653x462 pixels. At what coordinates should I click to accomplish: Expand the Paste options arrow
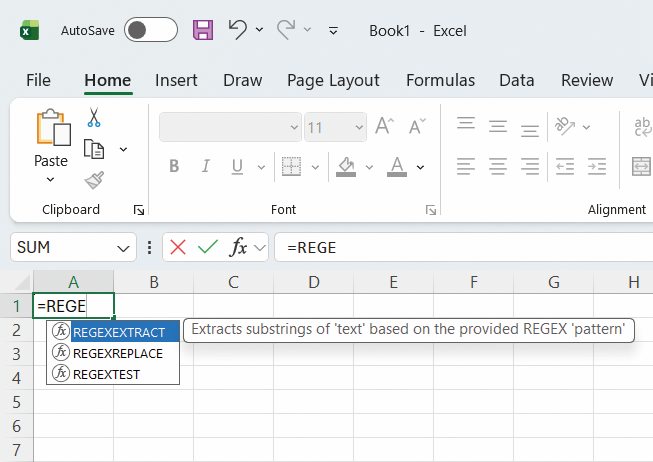50,180
